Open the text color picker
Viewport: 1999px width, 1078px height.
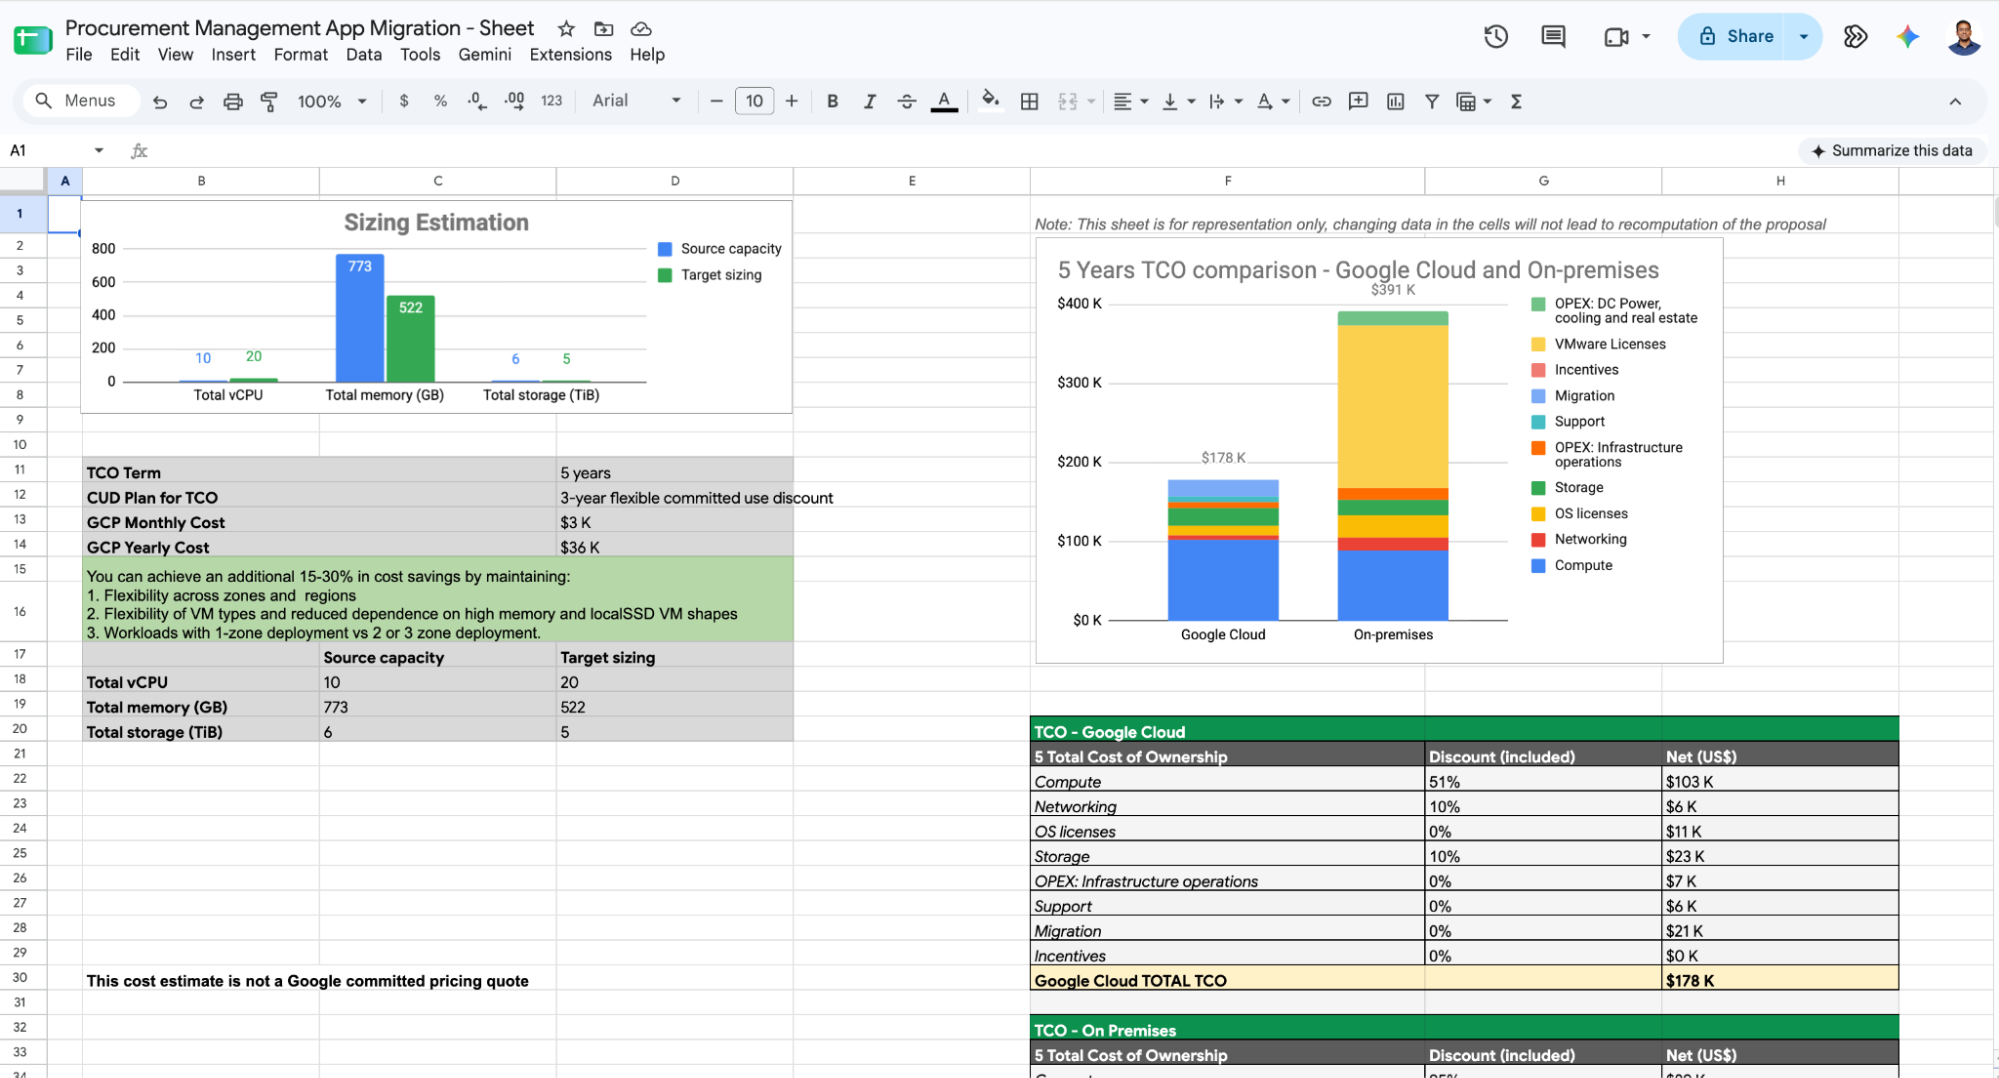click(944, 101)
